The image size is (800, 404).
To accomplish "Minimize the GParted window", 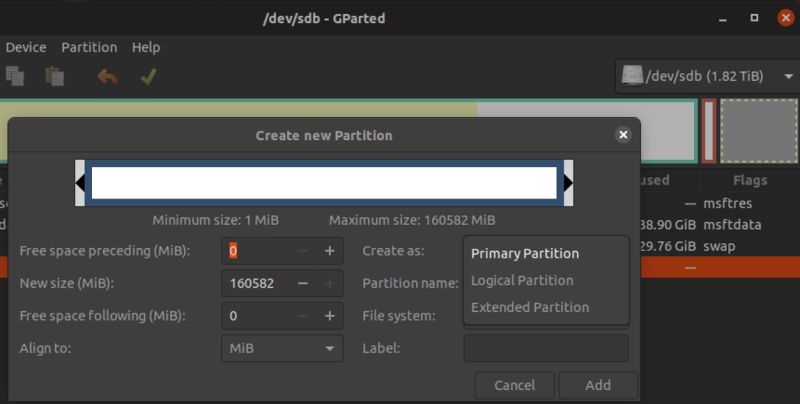I will 722,18.
